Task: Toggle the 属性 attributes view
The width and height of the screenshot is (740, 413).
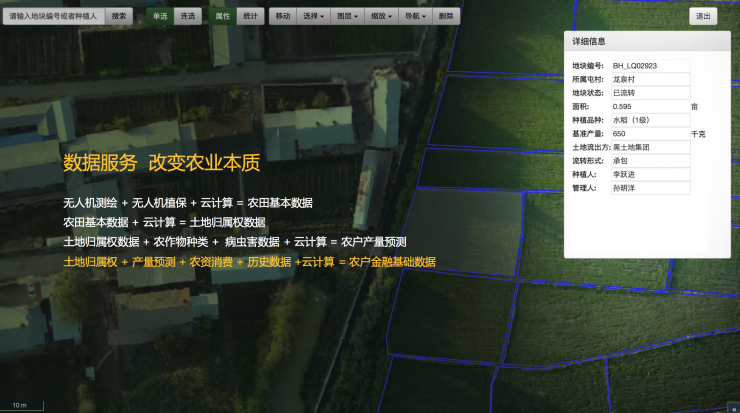Action: pyautogui.click(x=223, y=16)
